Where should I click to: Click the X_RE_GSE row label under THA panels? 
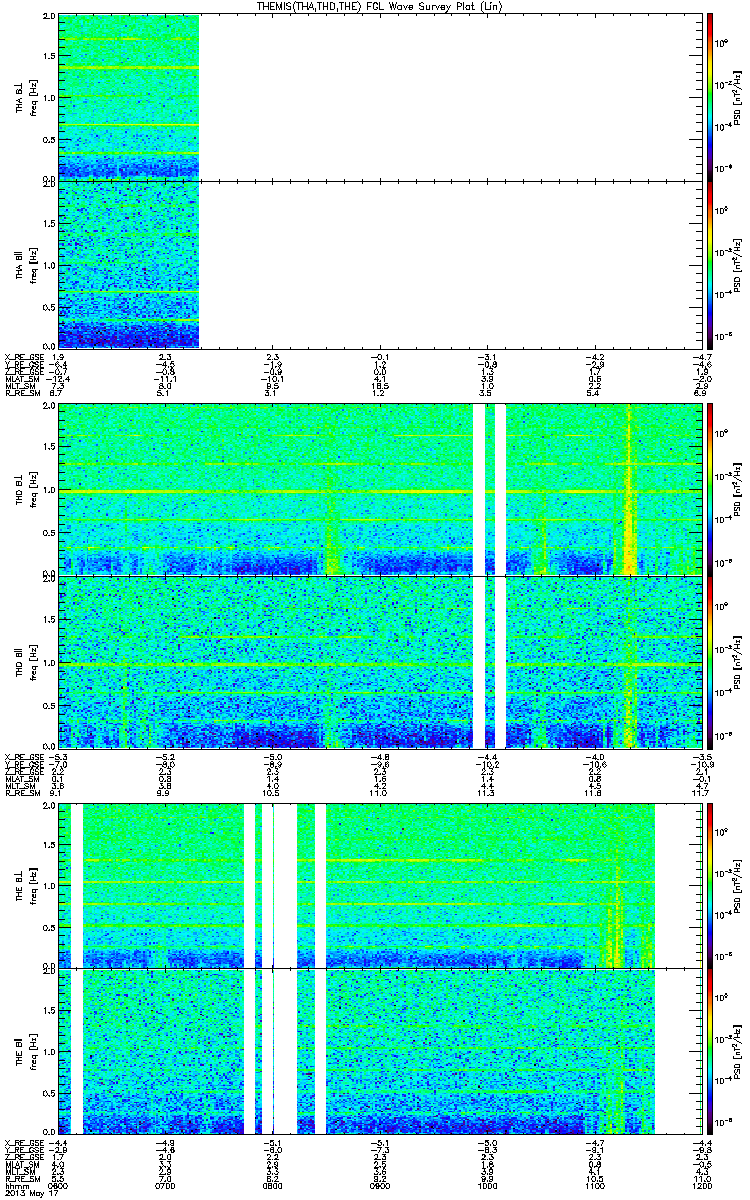tap(22, 357)
